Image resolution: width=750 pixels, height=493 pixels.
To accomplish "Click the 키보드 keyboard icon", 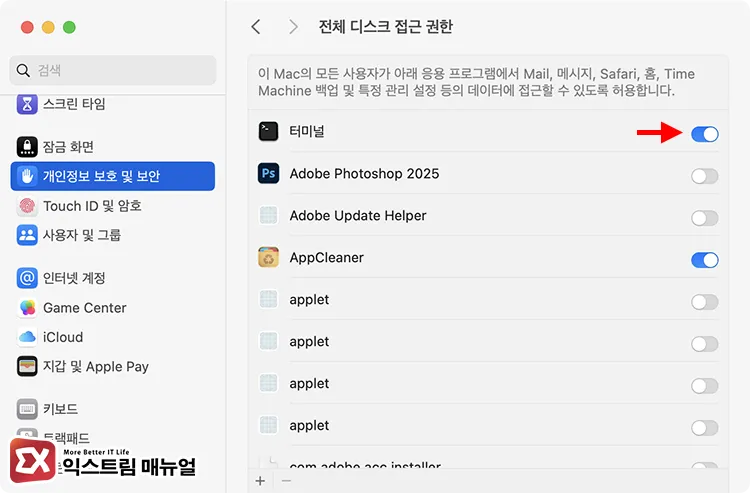I will (x=27, y=409).
